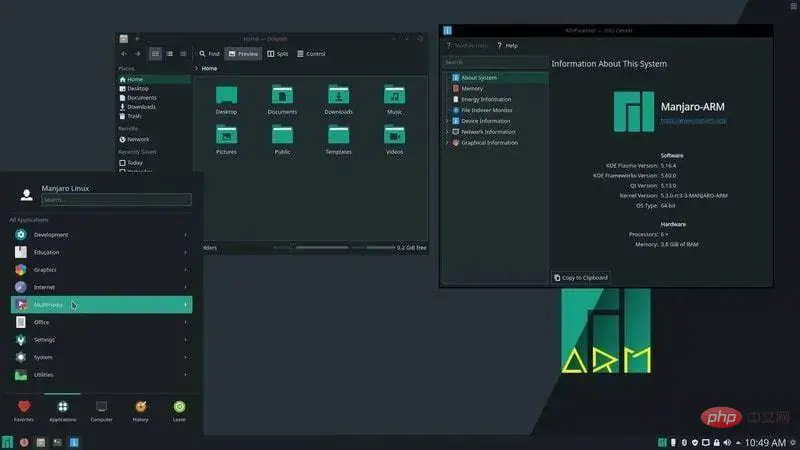Switch Dolphin to compact view mode
This screenshot has height=450, width=800.
[x=169, y=54]
